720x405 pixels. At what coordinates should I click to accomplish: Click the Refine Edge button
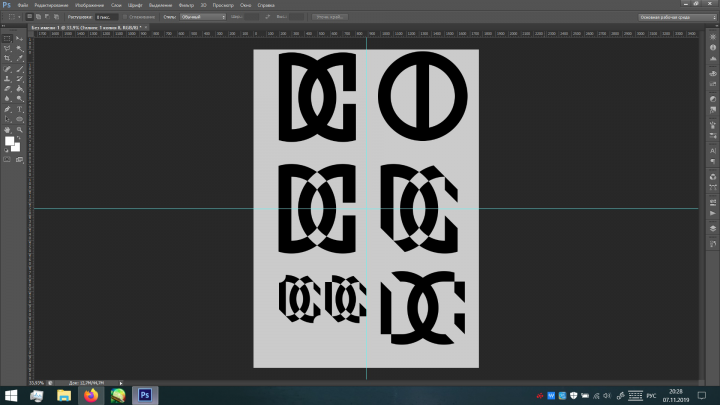[330, 17]
